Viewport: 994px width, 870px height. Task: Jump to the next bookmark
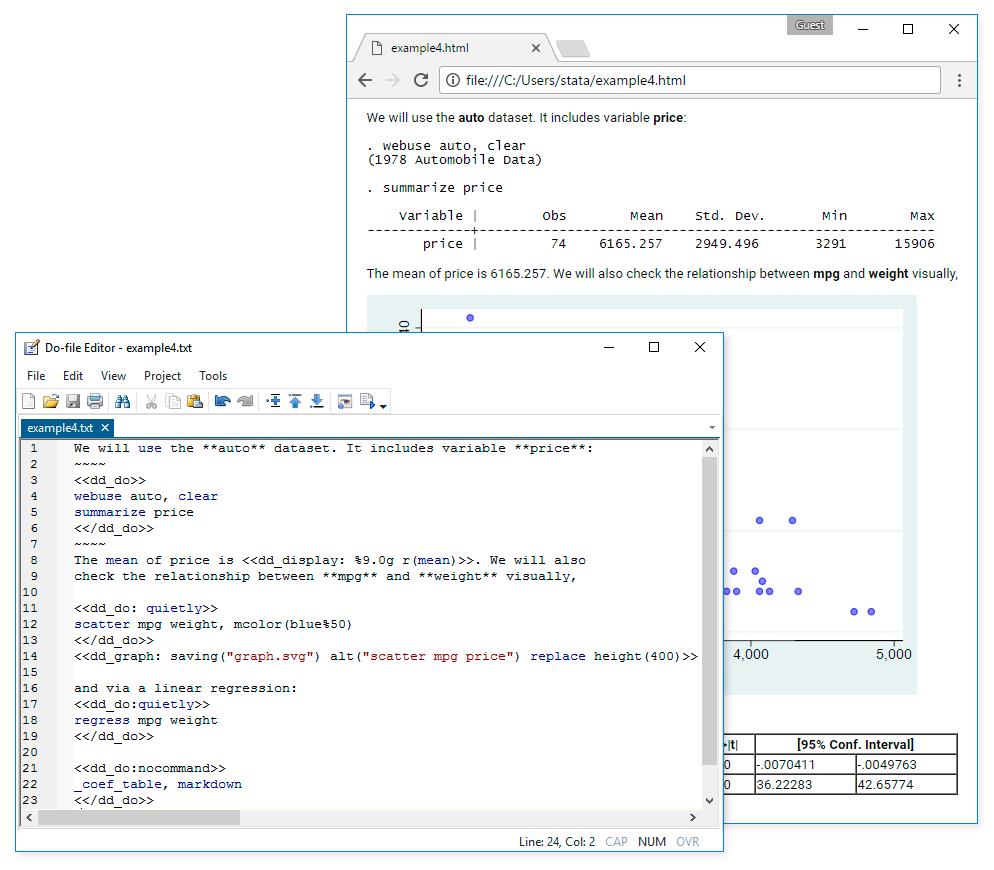[317, 402]
